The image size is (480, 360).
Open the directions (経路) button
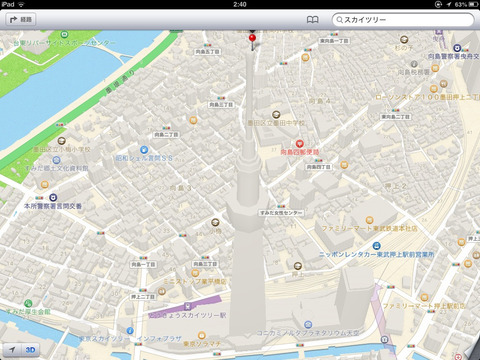21,20
